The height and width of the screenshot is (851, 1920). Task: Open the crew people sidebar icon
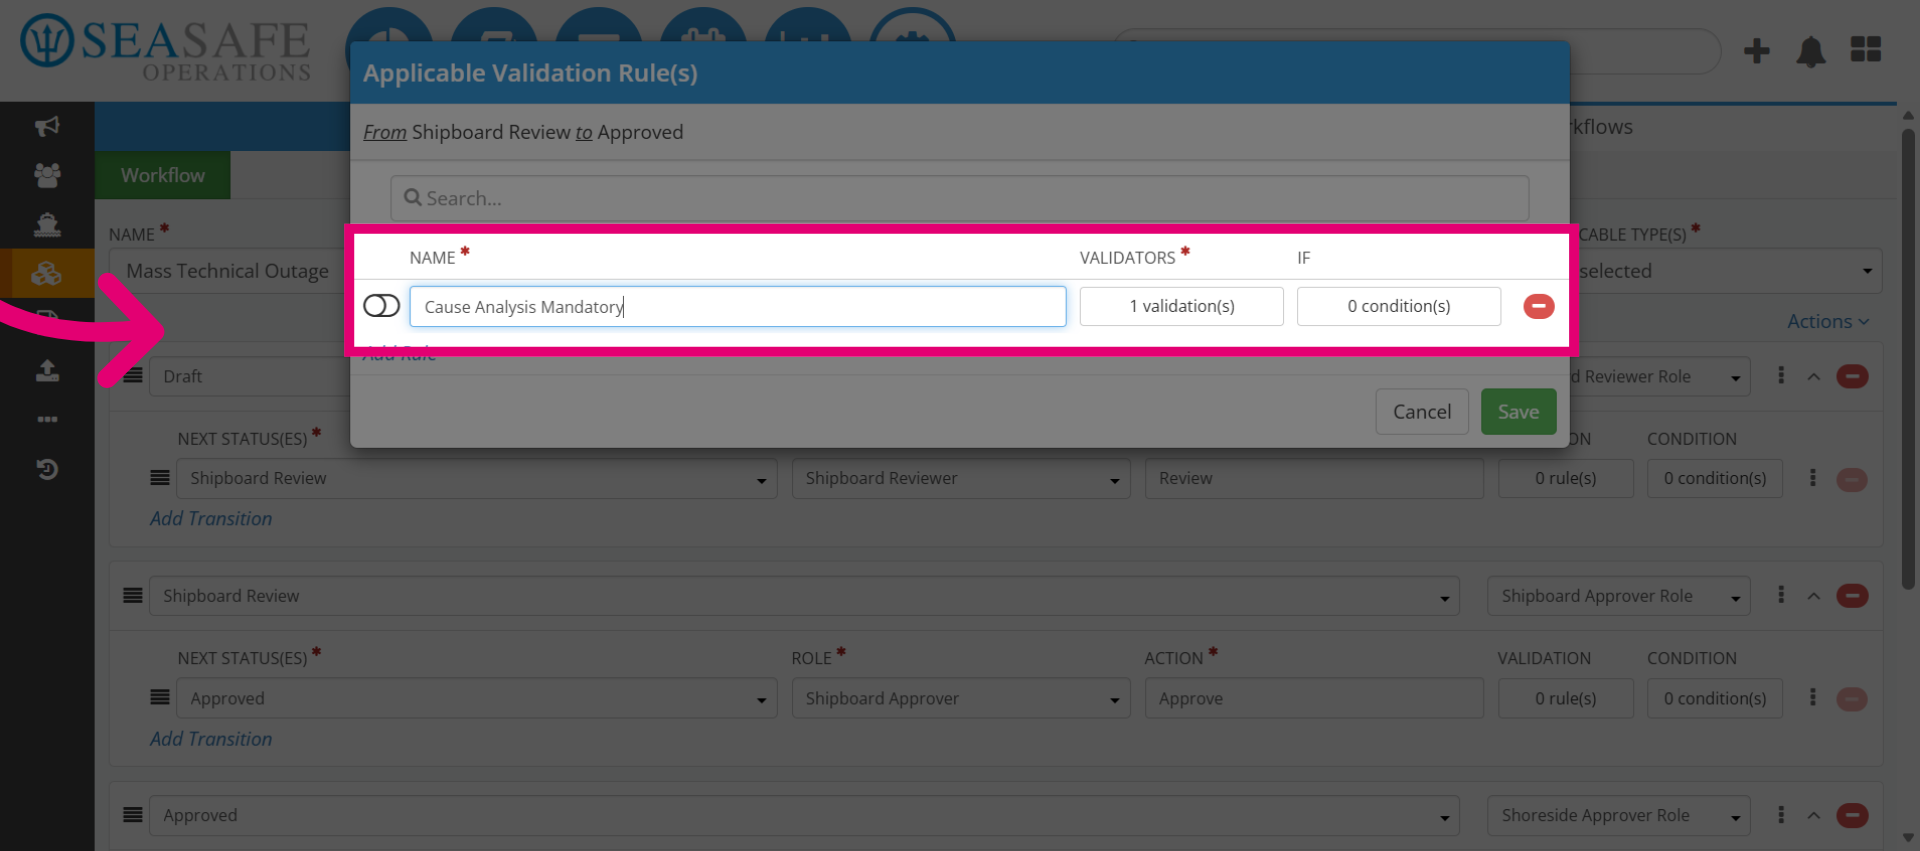[x=47, y=175]
